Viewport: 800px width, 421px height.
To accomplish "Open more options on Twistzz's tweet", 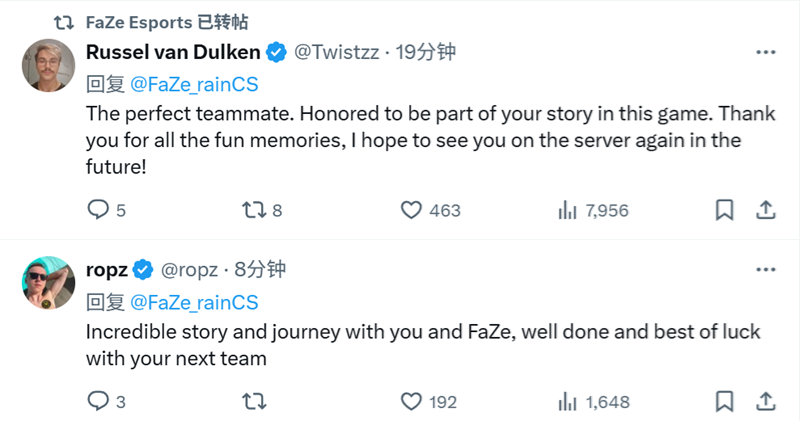I will click(765, 52).
